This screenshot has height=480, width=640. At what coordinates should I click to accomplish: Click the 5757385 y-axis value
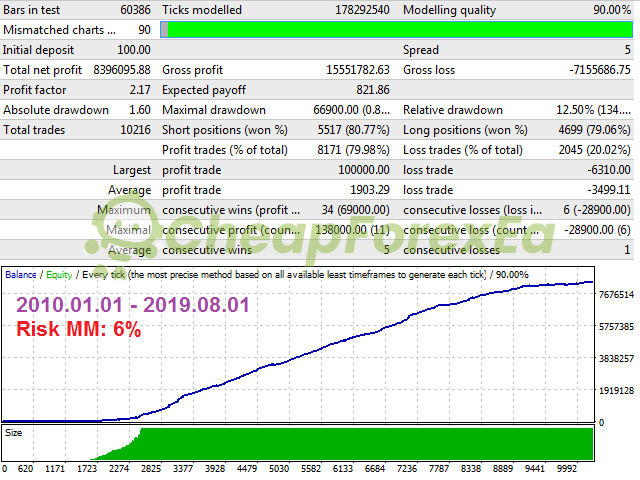616,327
